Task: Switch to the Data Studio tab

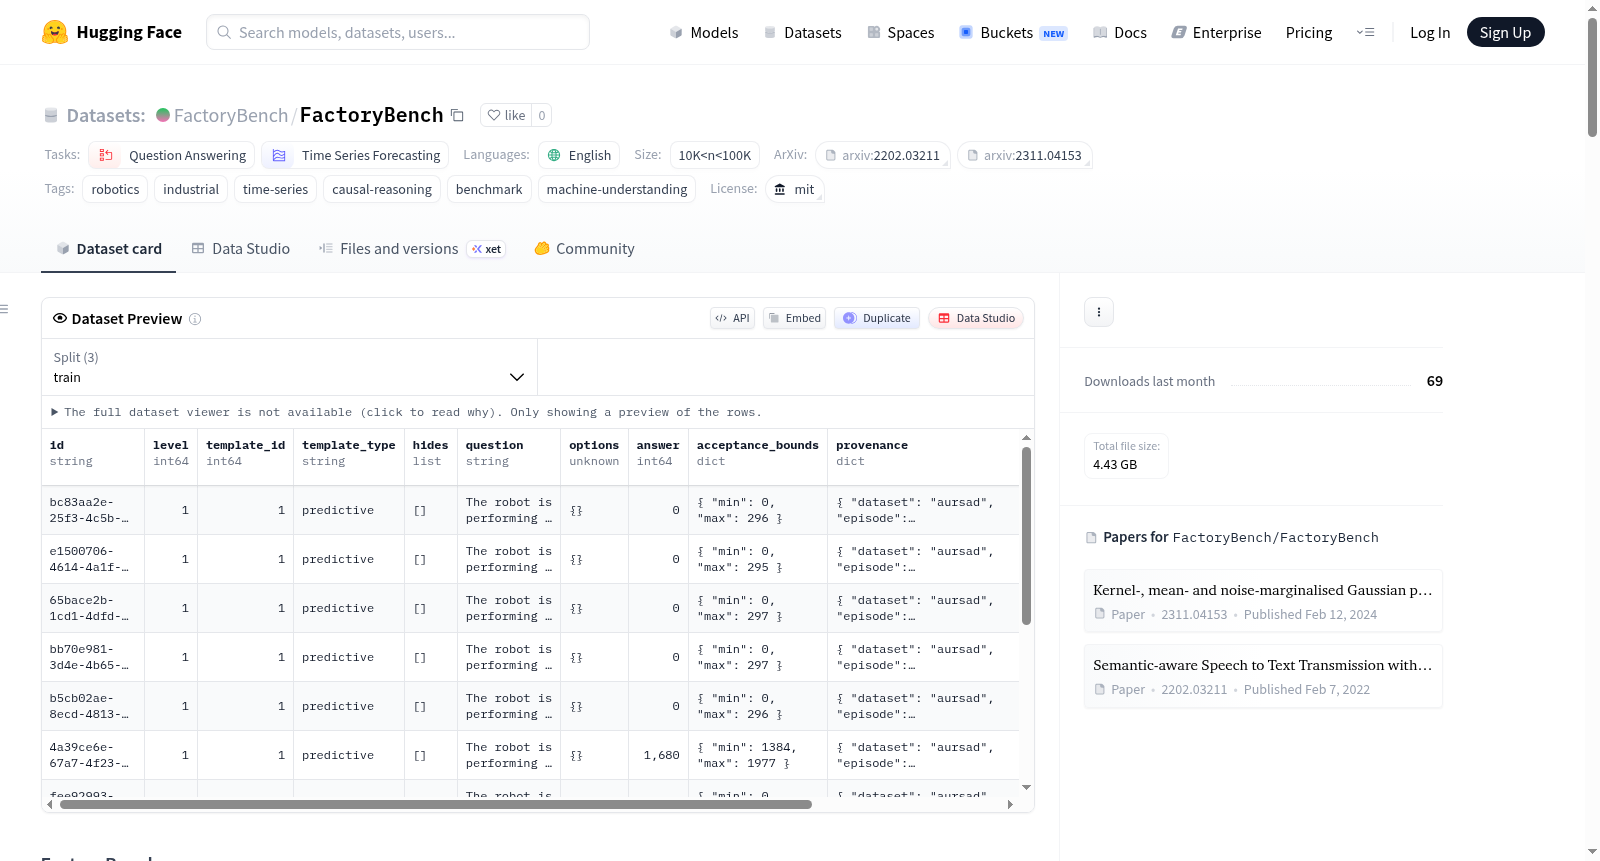Action: (241, 249)
